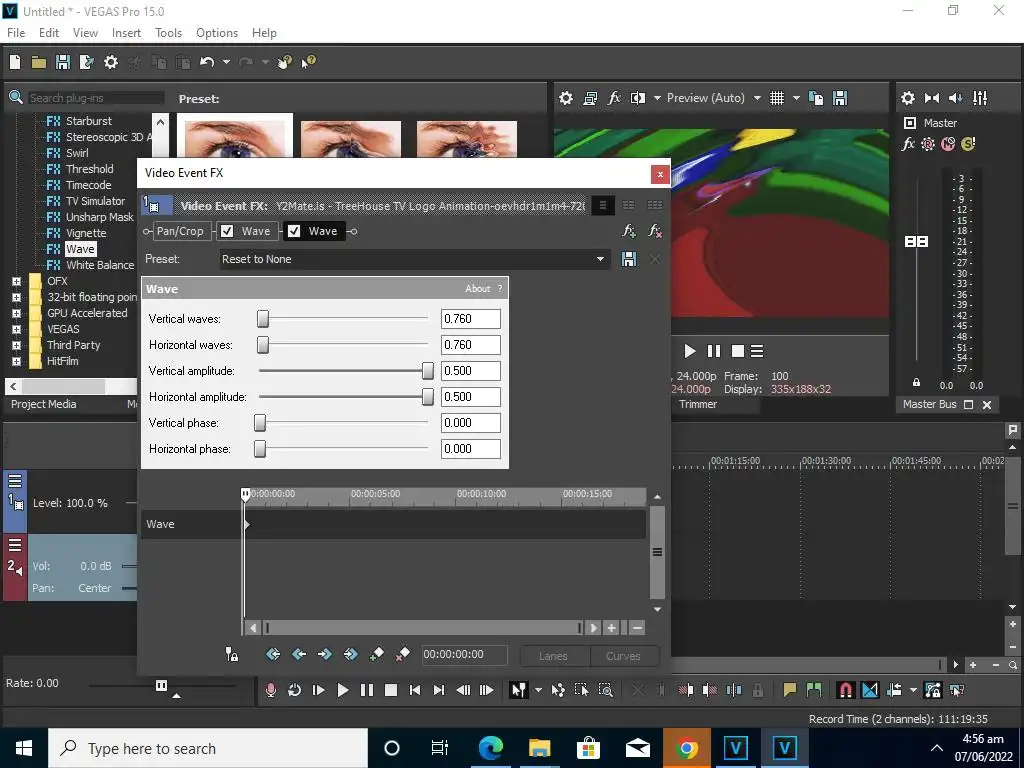This screenshot has height=768, width=1024.
Task: Click Vertical phase slider handle
Action: click(260, 423)
